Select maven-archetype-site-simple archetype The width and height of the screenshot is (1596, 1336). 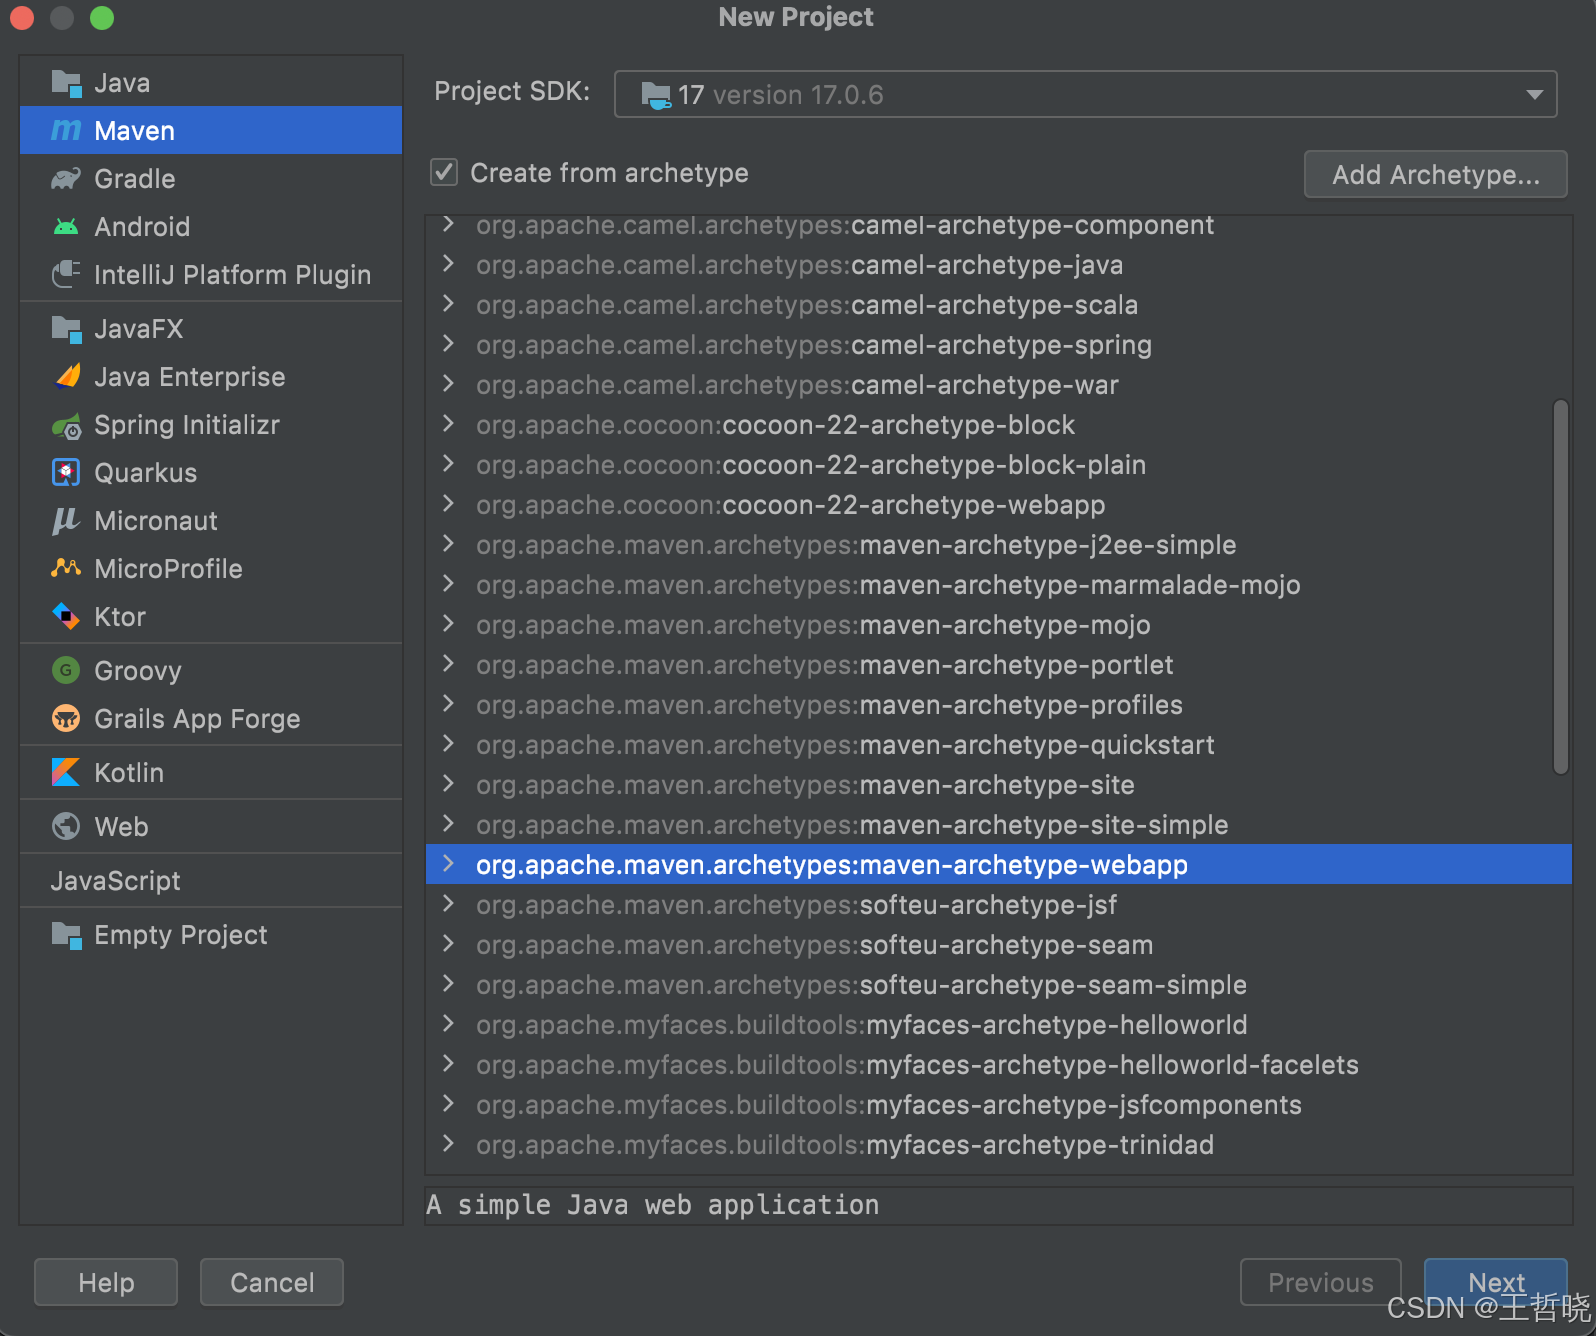(x=999, y=825)
